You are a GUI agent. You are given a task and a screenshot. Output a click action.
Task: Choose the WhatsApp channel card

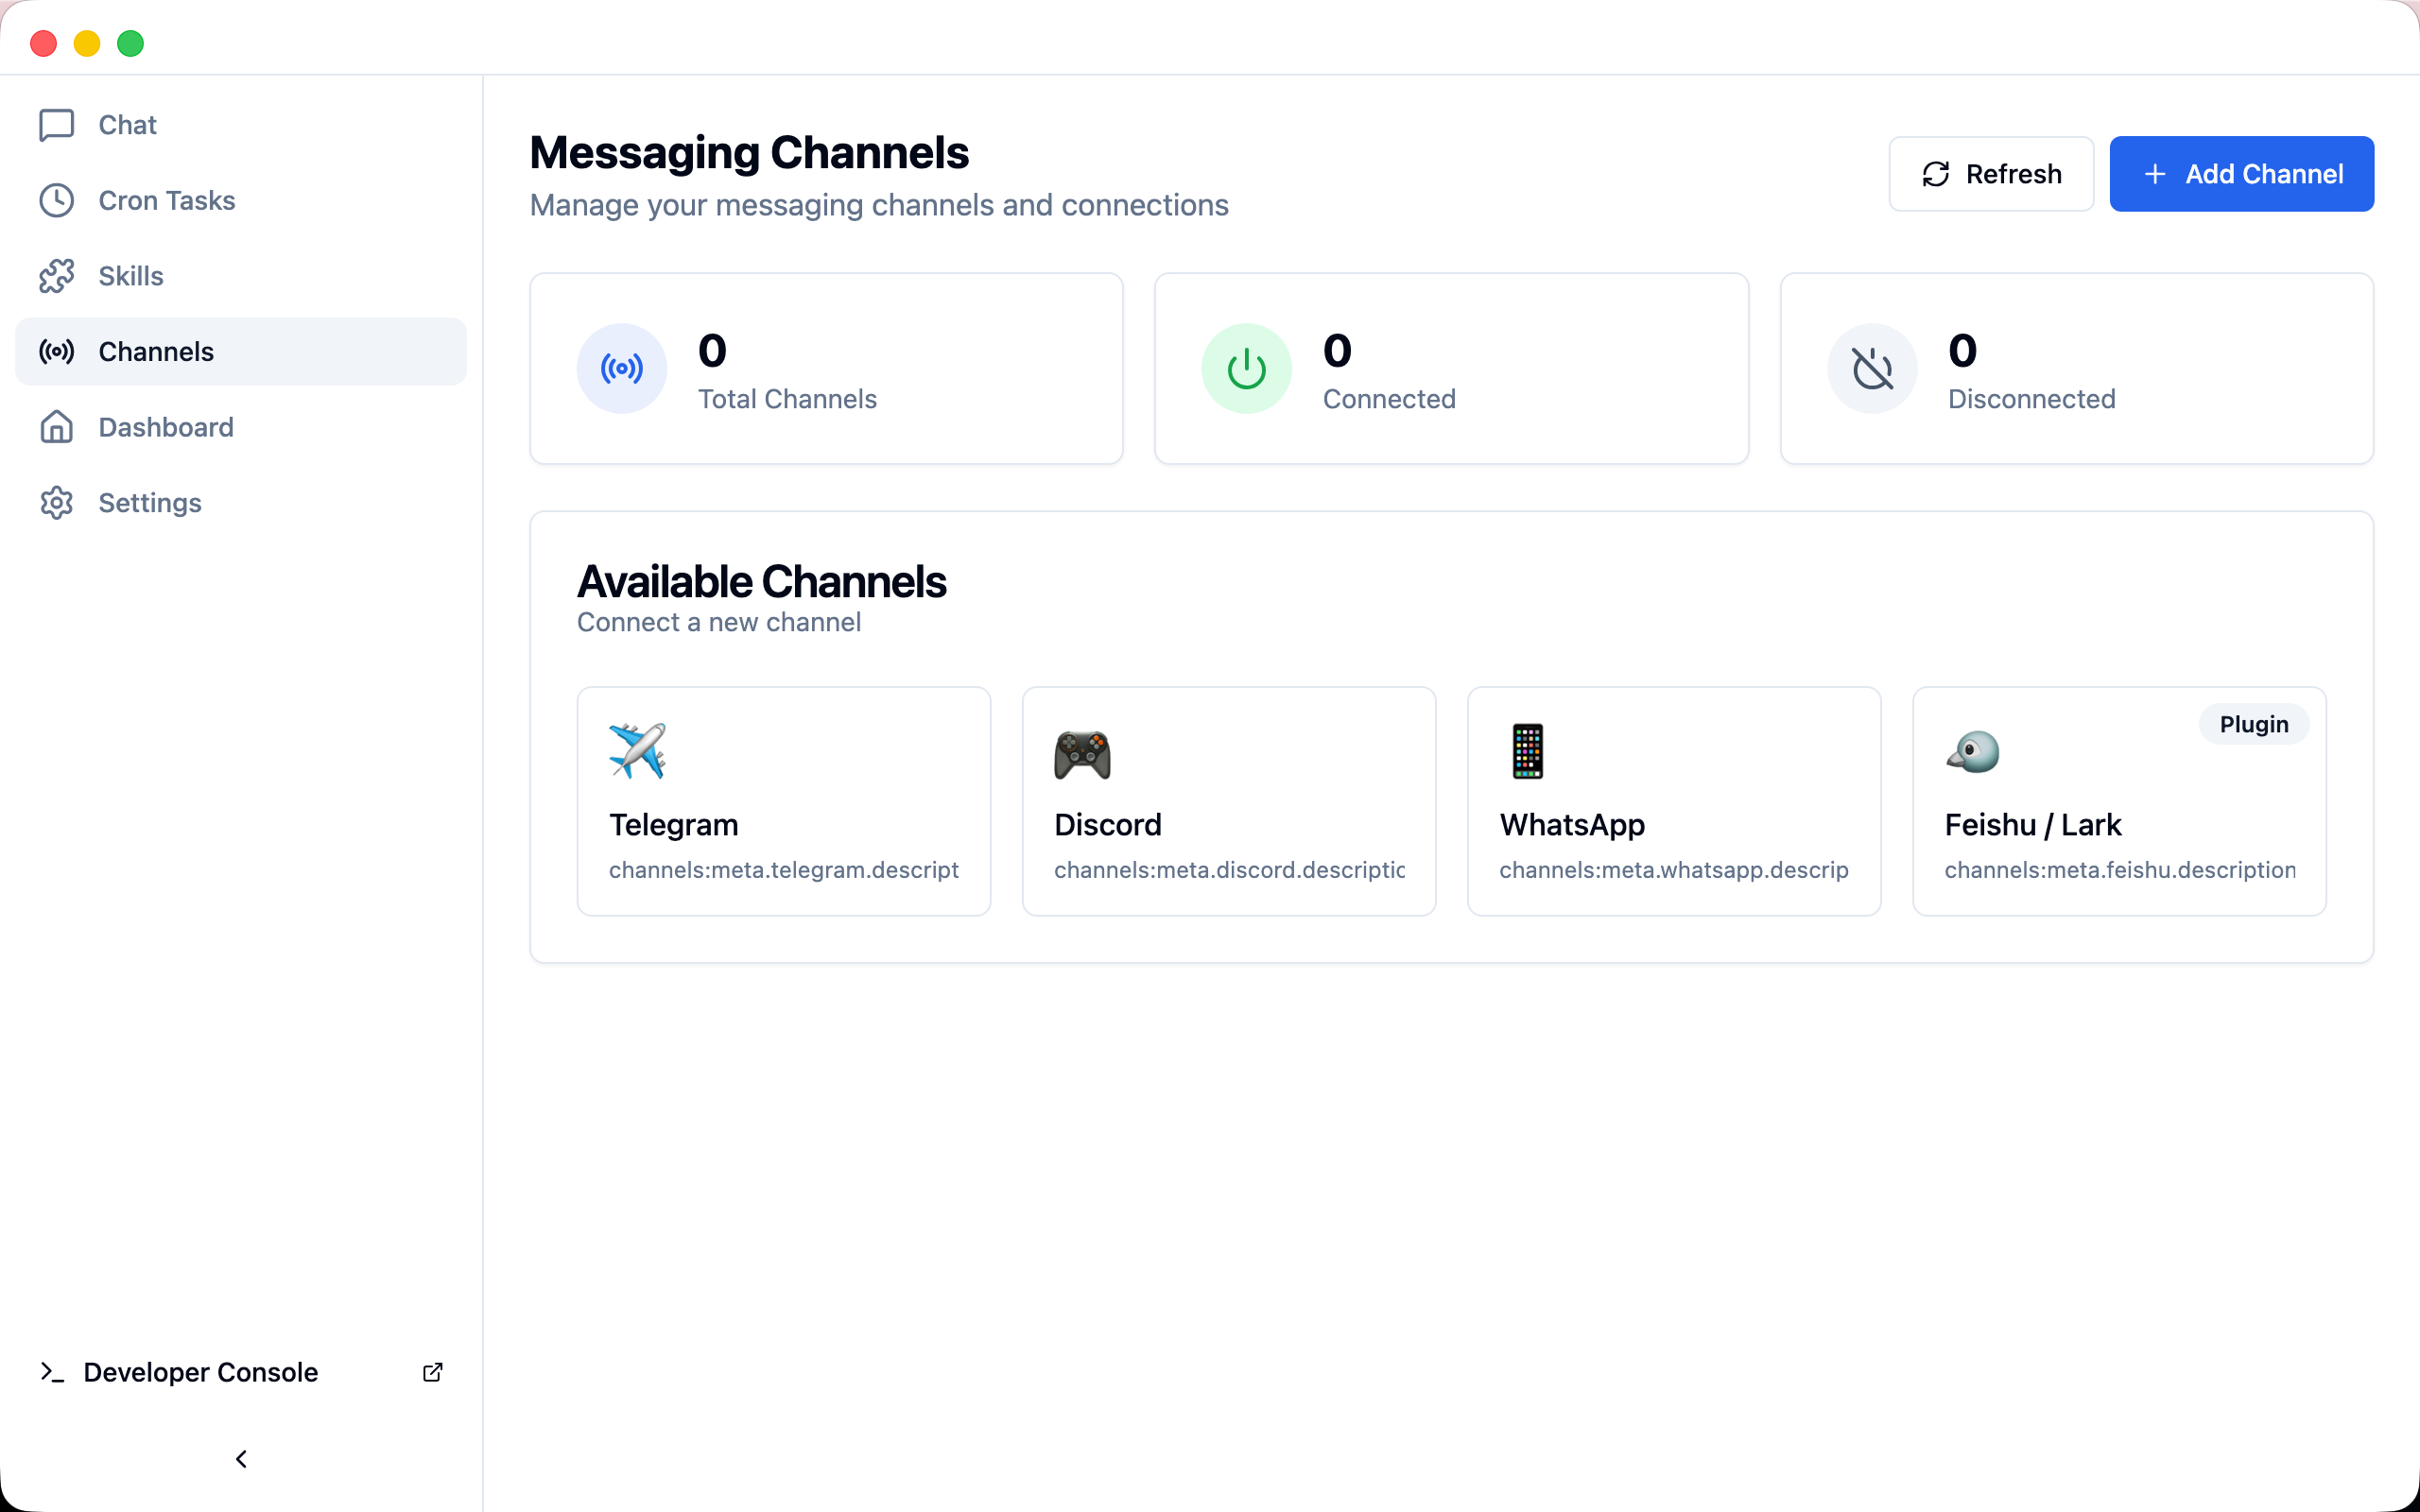(x=1673, y=800)
